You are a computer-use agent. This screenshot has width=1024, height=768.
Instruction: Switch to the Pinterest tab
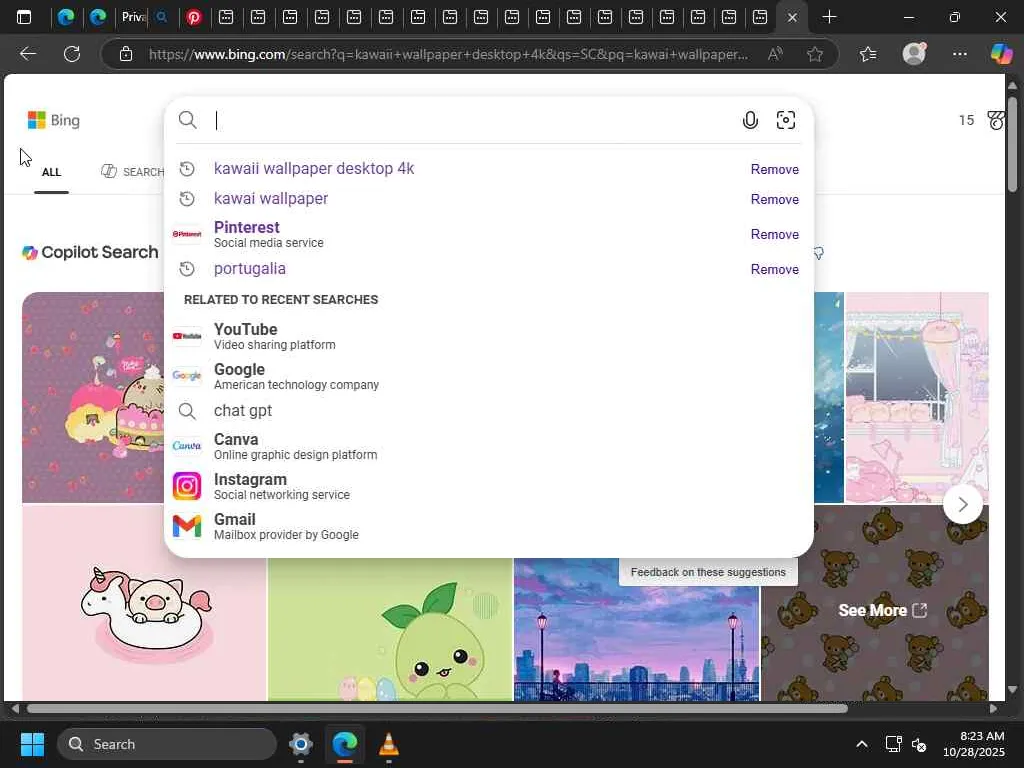[x=193, y=17]
